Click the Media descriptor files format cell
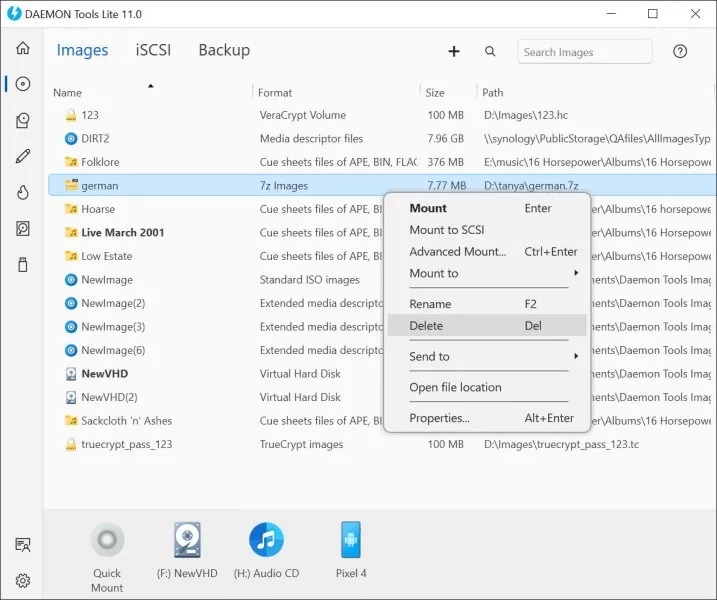 tap(311, 139)
